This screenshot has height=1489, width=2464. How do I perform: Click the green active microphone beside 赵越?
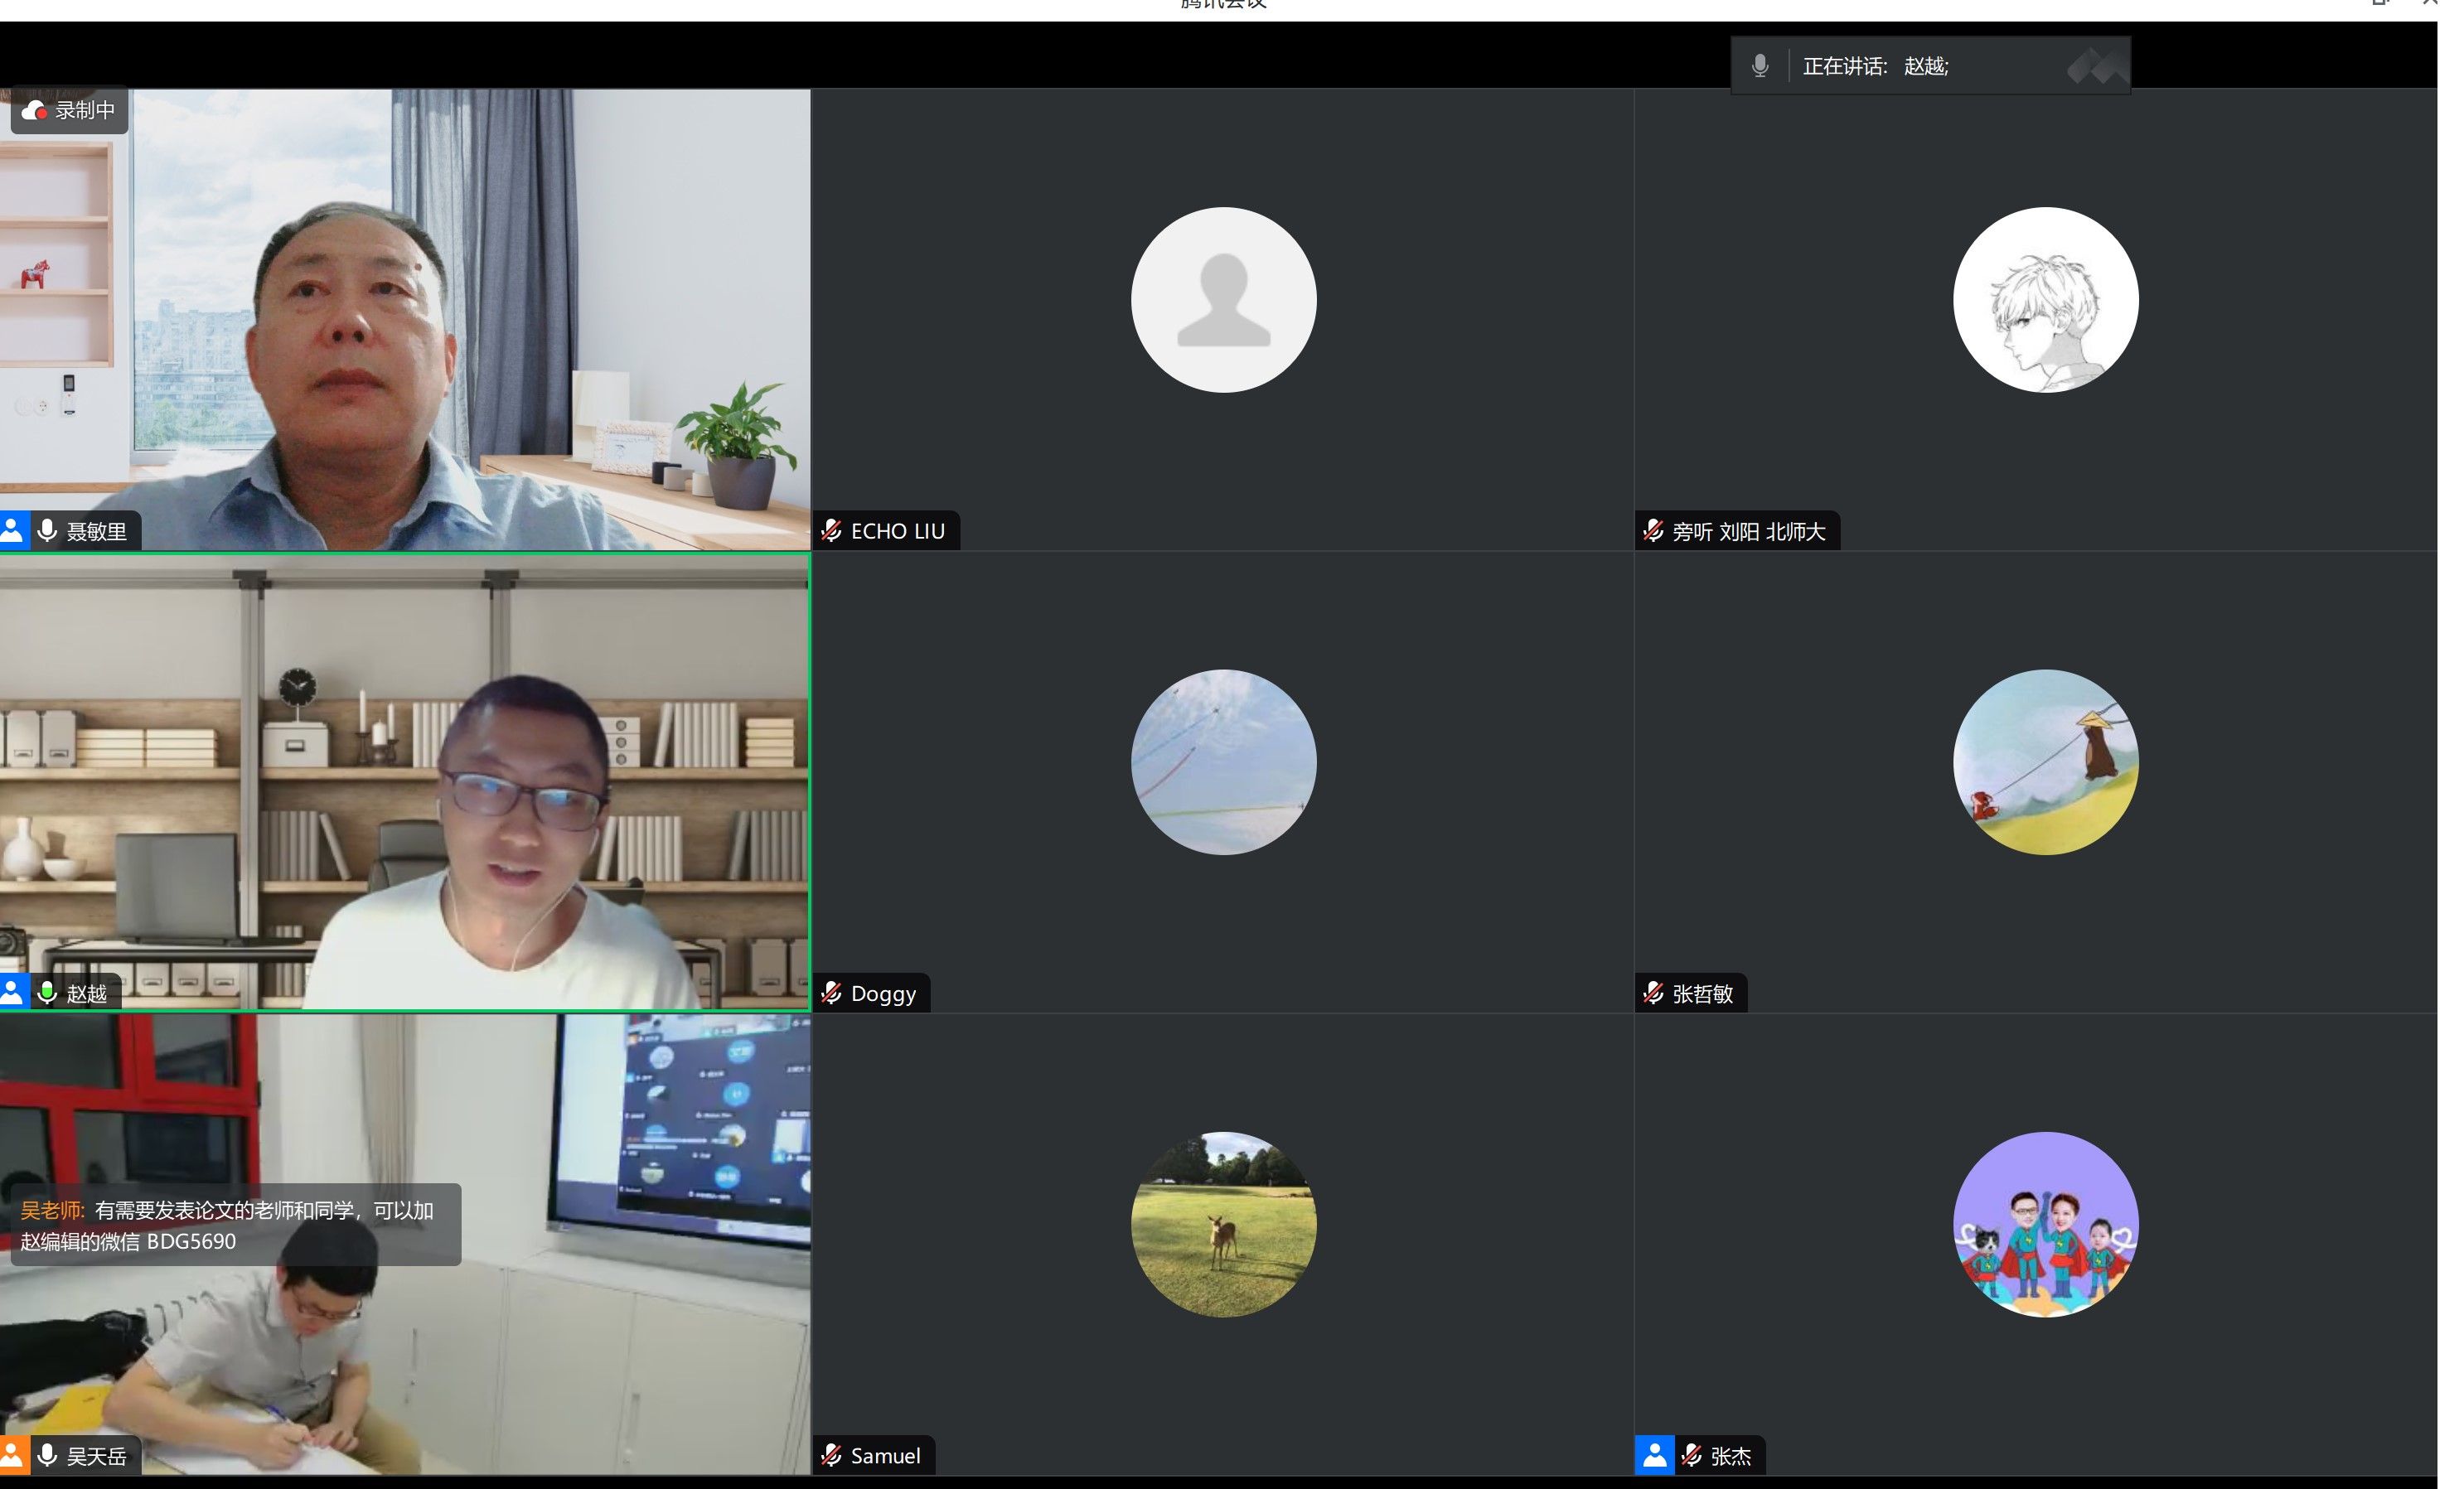click(x=47, y=992)
